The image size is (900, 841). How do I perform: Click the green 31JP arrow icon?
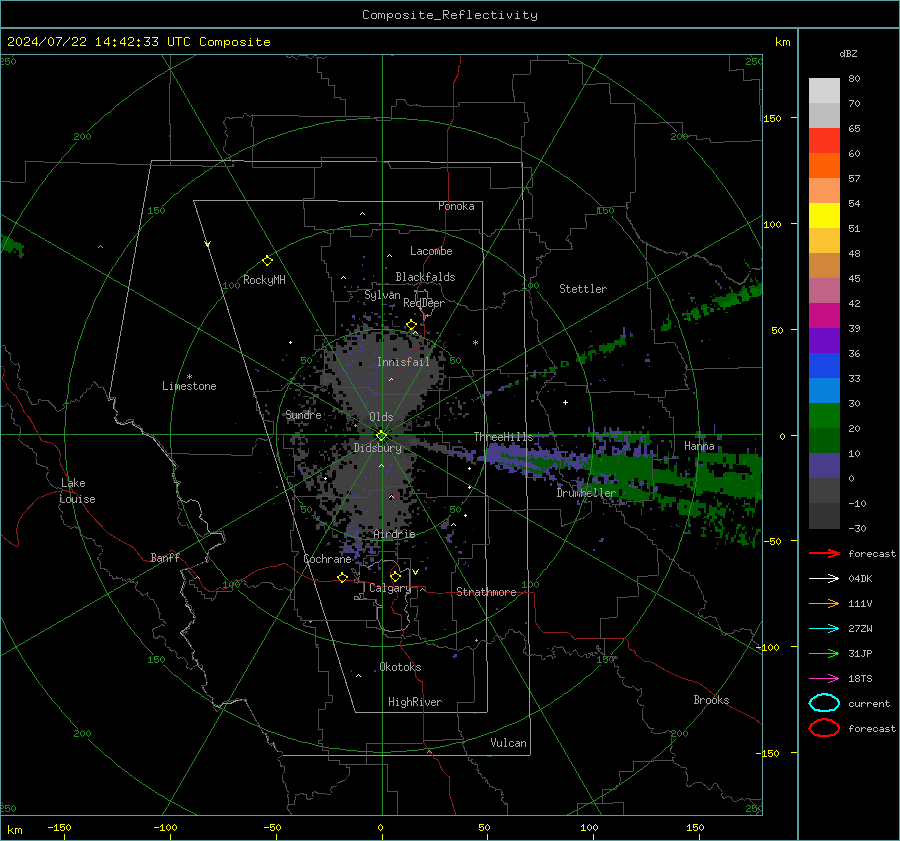(x=824, y=653)
